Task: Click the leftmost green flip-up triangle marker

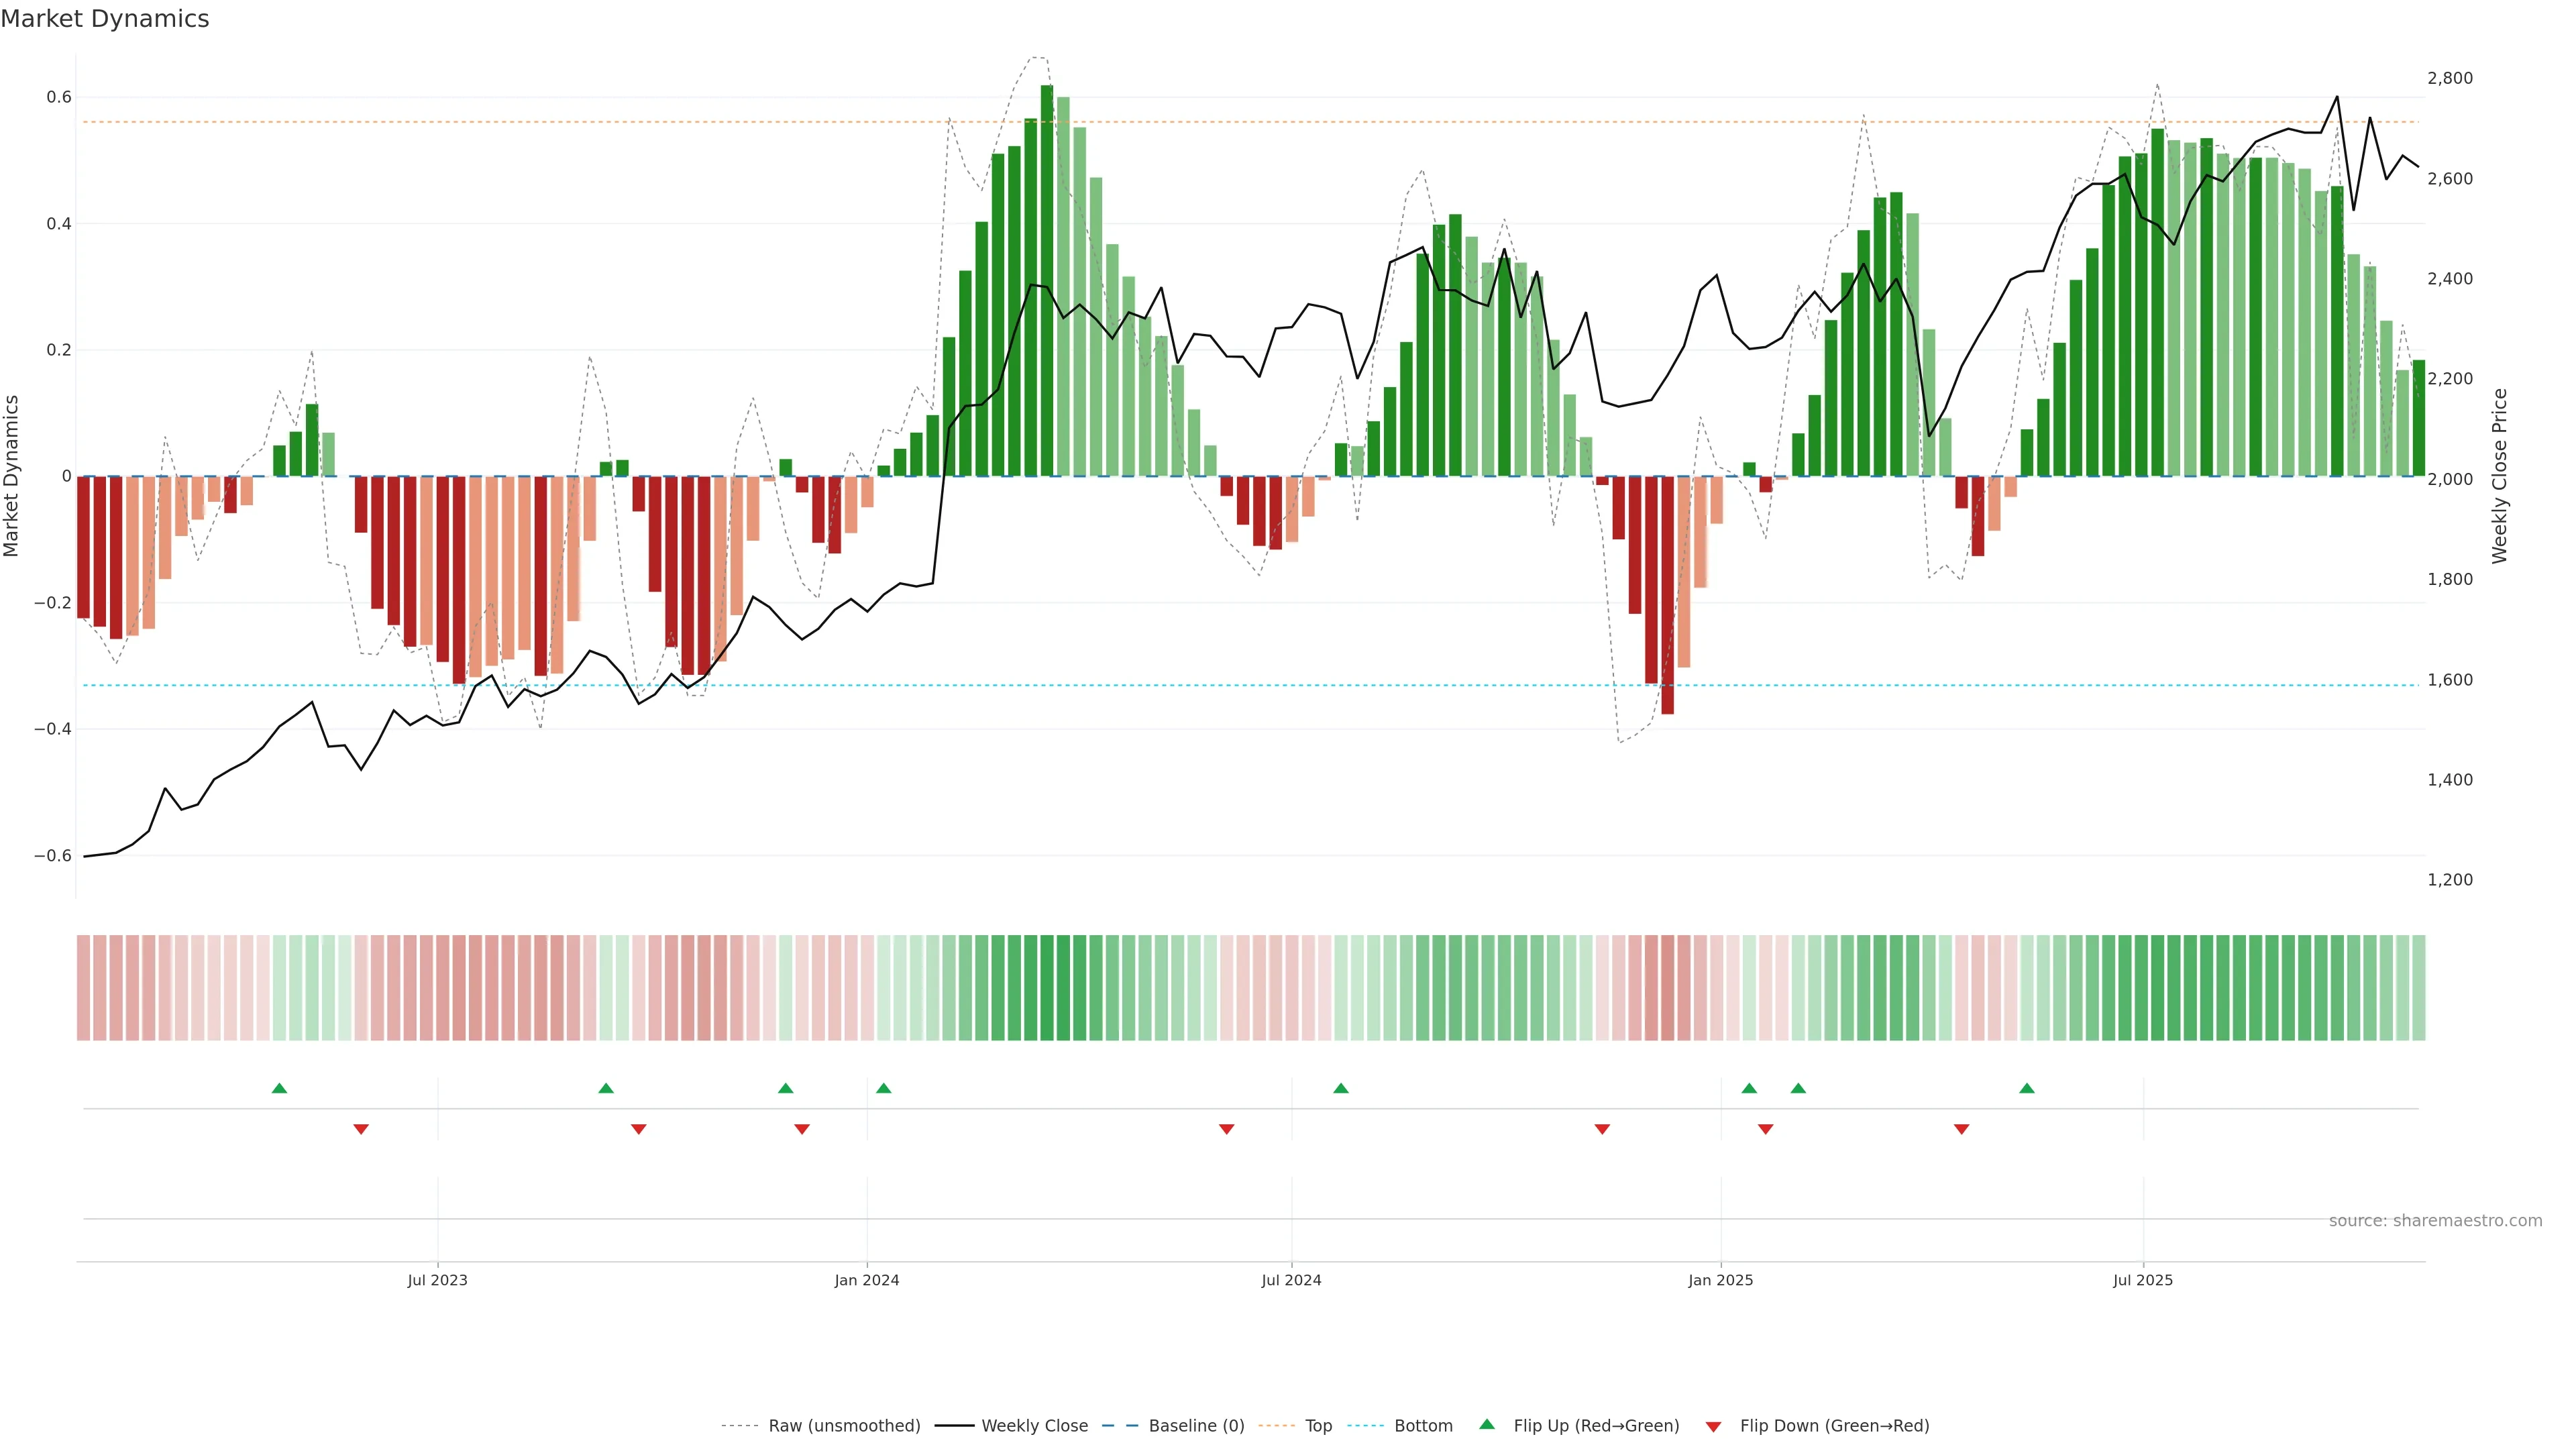Action: click(279, 1088)
